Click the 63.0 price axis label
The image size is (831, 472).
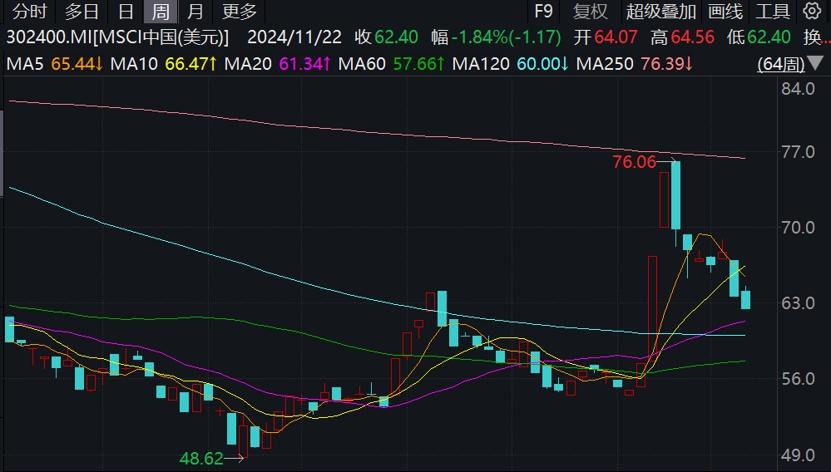click(x=798, y=303)
